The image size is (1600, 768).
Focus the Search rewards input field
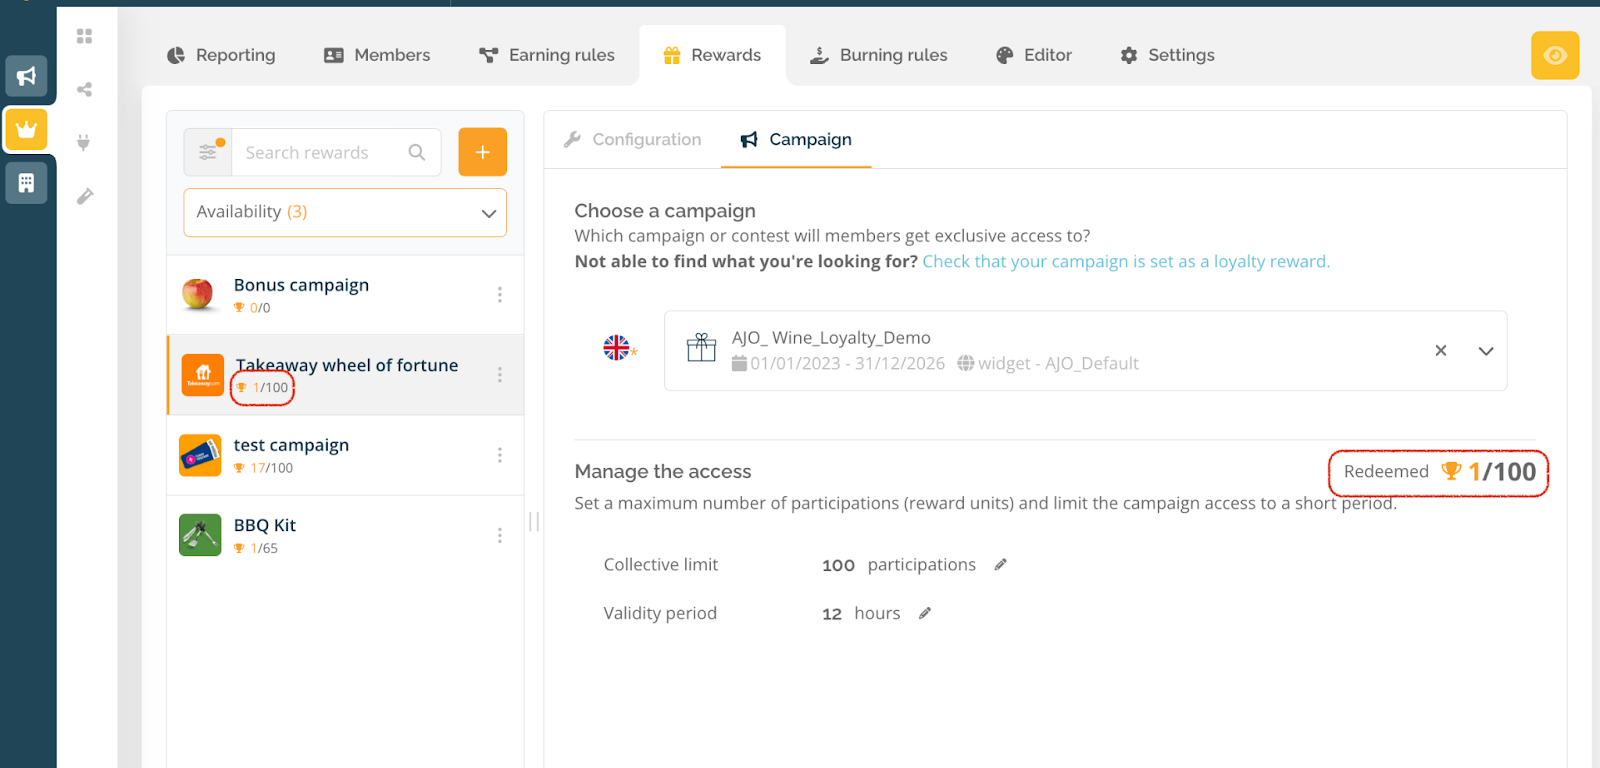tap(320, 152)
